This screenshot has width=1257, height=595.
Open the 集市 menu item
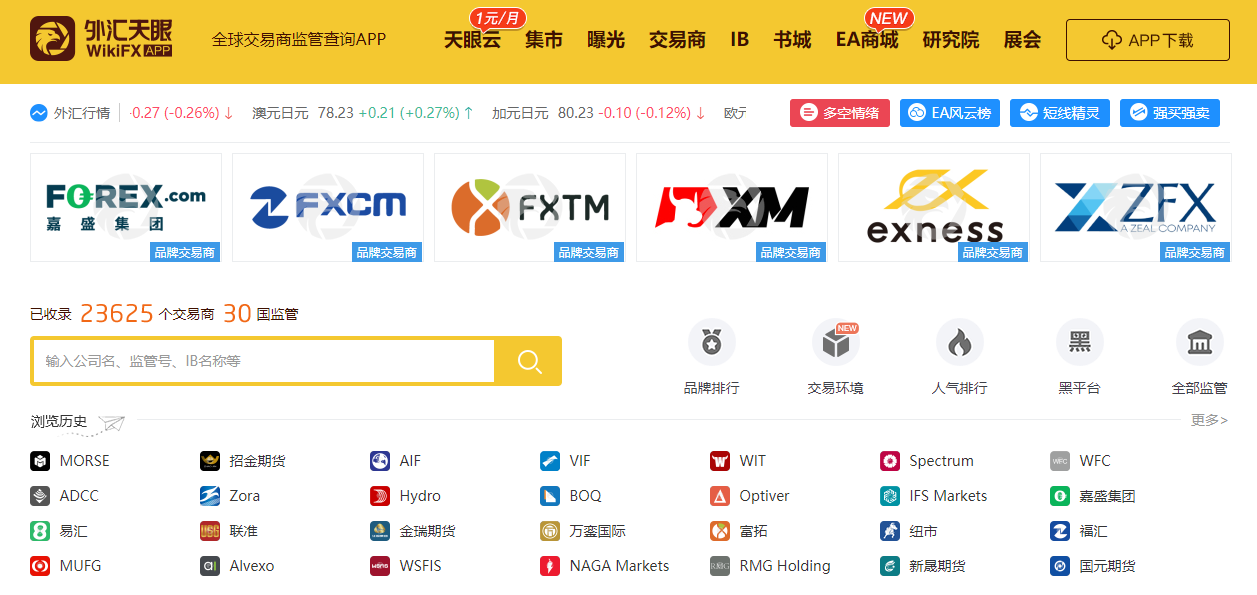coord(544,40)
